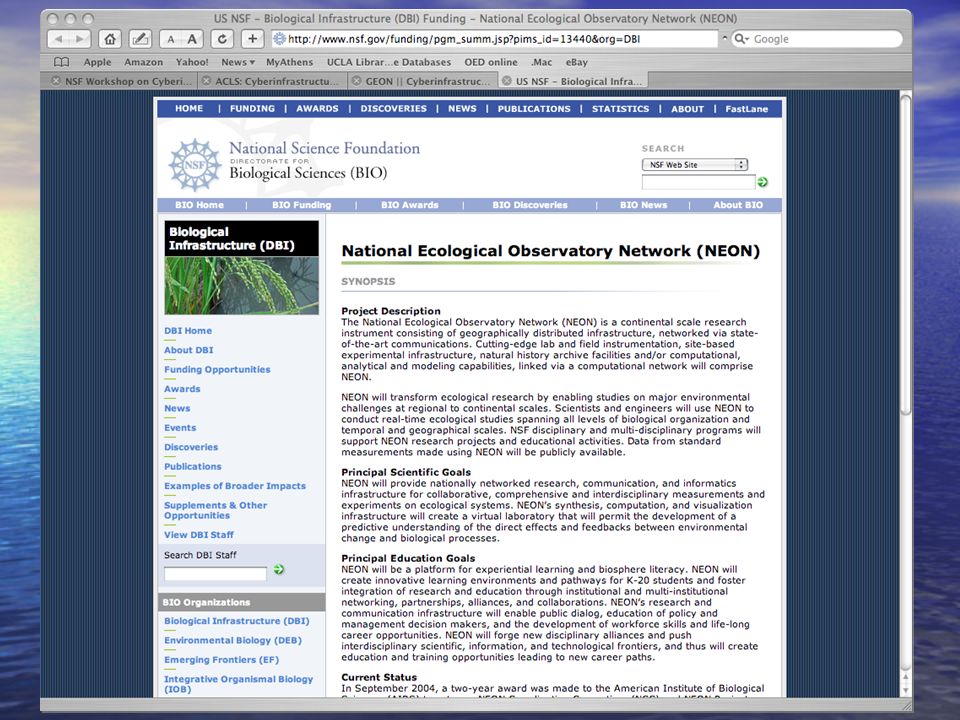The height and width of the screenshot is (720, 960).
Task: Go to BIO Home
Action: 200,205
